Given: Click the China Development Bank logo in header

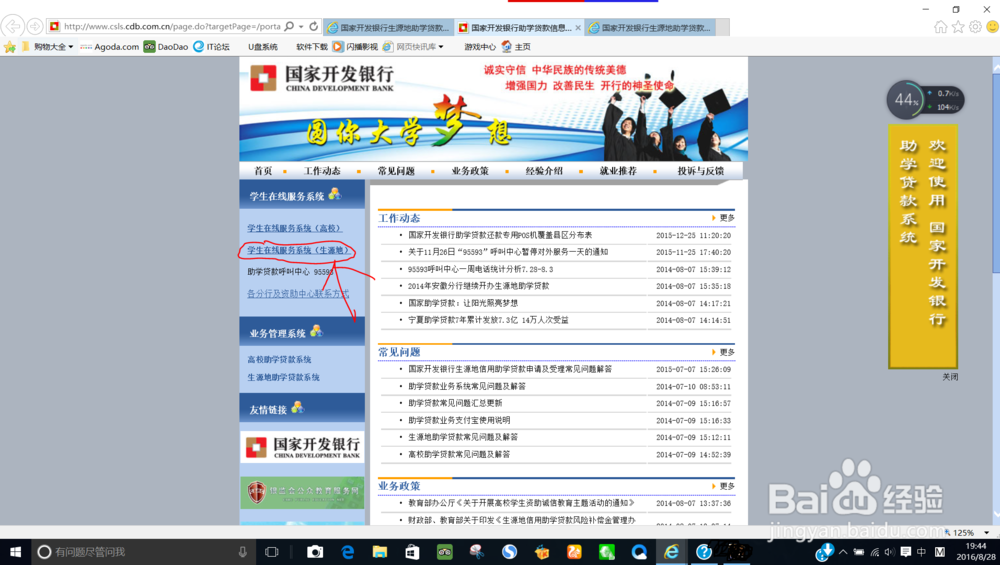Looking at the screenshot, I should pyautogui.click(x=322, y=78).
